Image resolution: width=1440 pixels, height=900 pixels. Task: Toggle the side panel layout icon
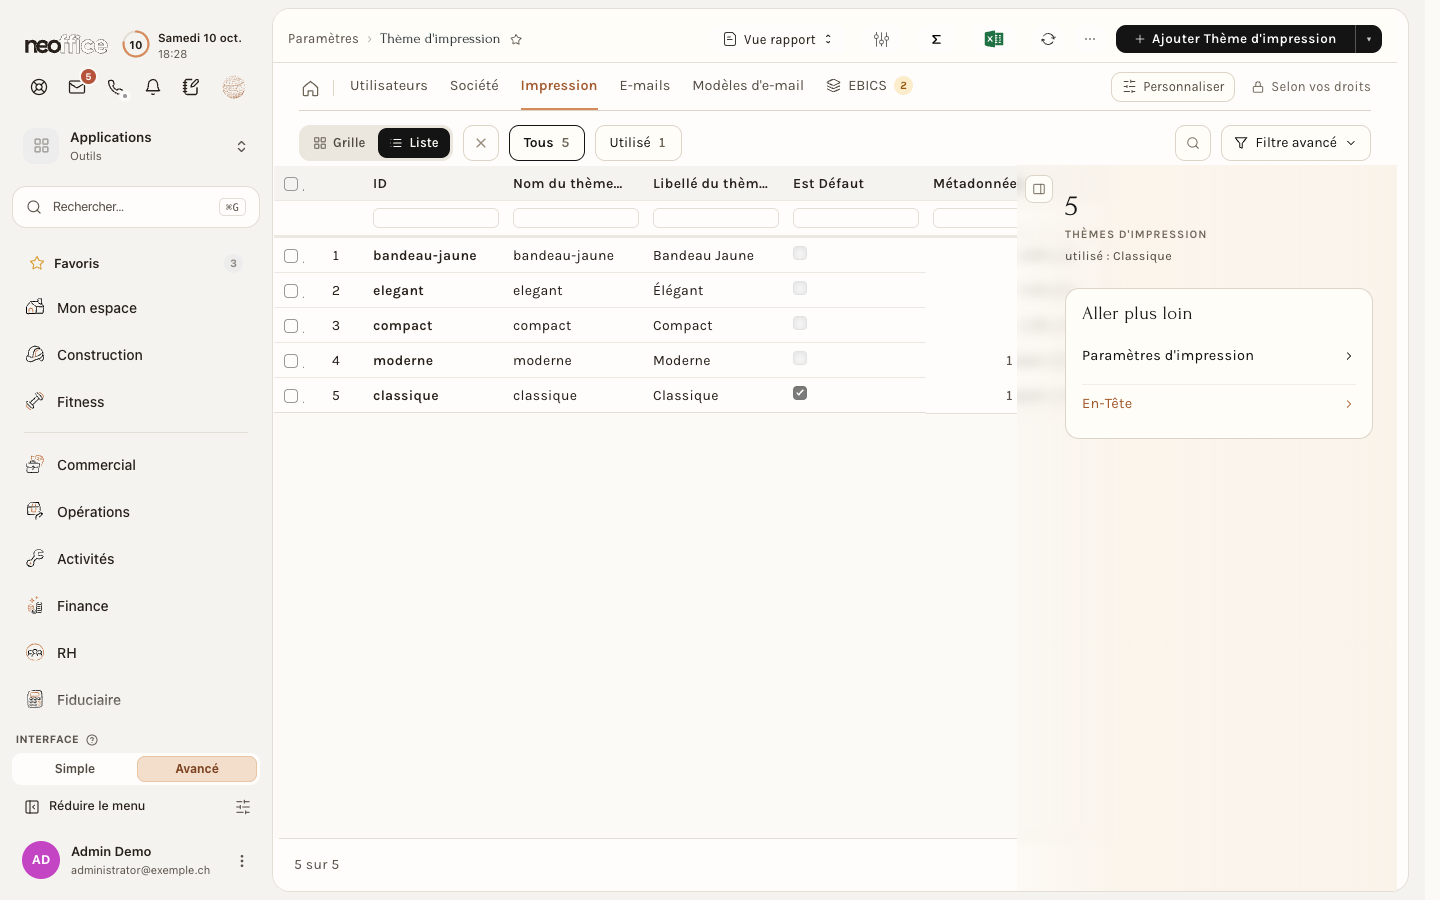point(1039,189)
